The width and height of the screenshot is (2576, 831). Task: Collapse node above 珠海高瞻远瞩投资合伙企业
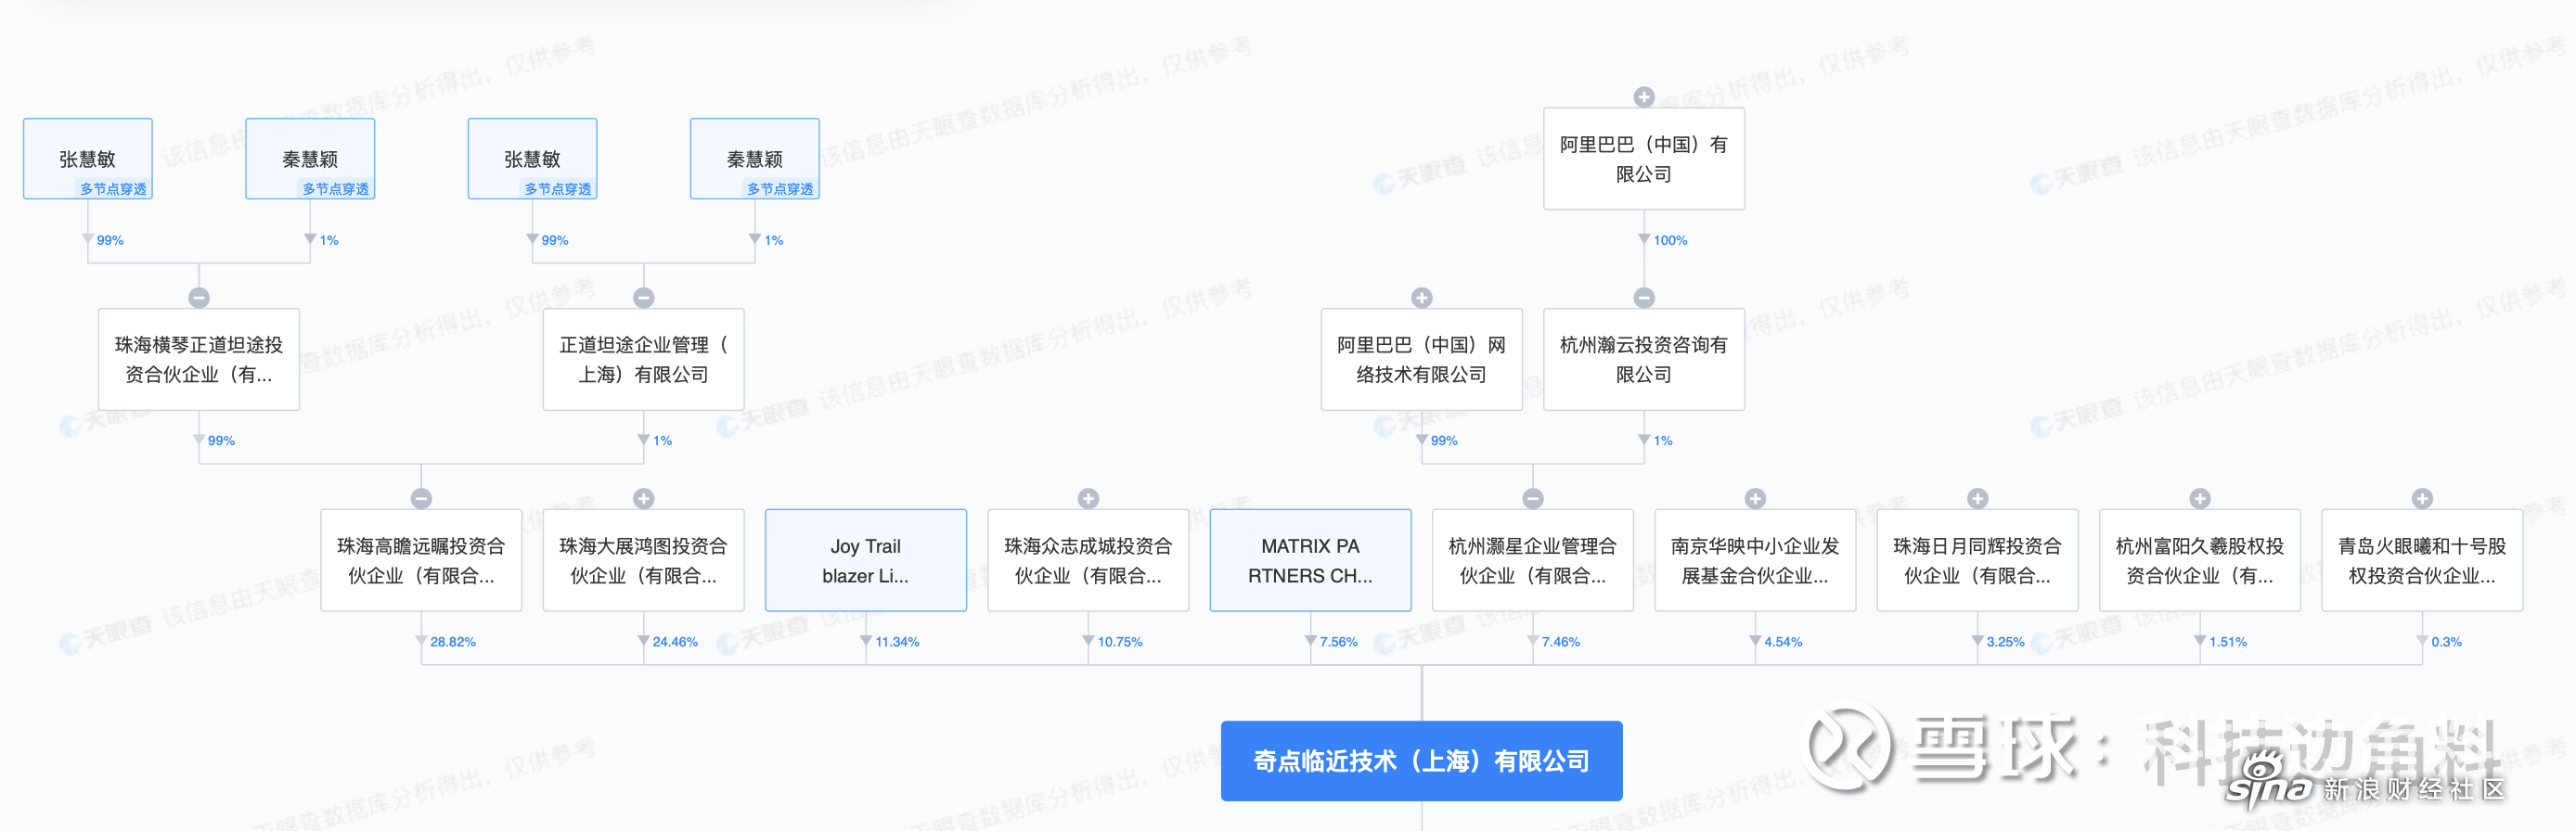(x=421, y=498)
